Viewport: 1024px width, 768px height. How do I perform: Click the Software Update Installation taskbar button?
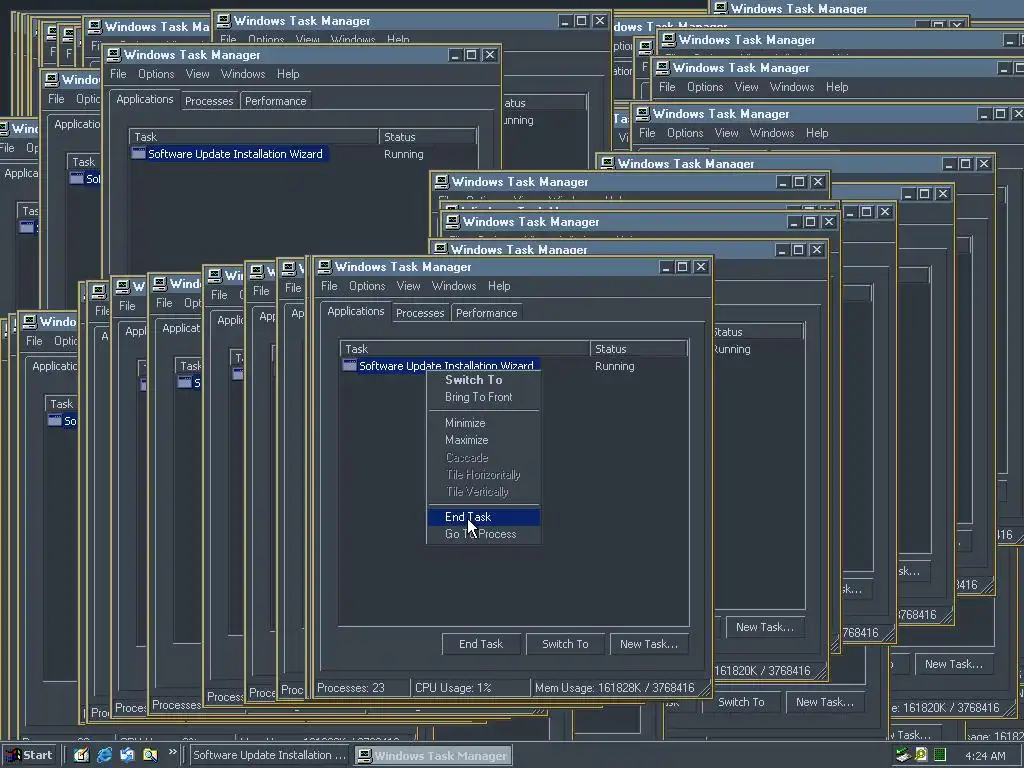coord(270,755)
